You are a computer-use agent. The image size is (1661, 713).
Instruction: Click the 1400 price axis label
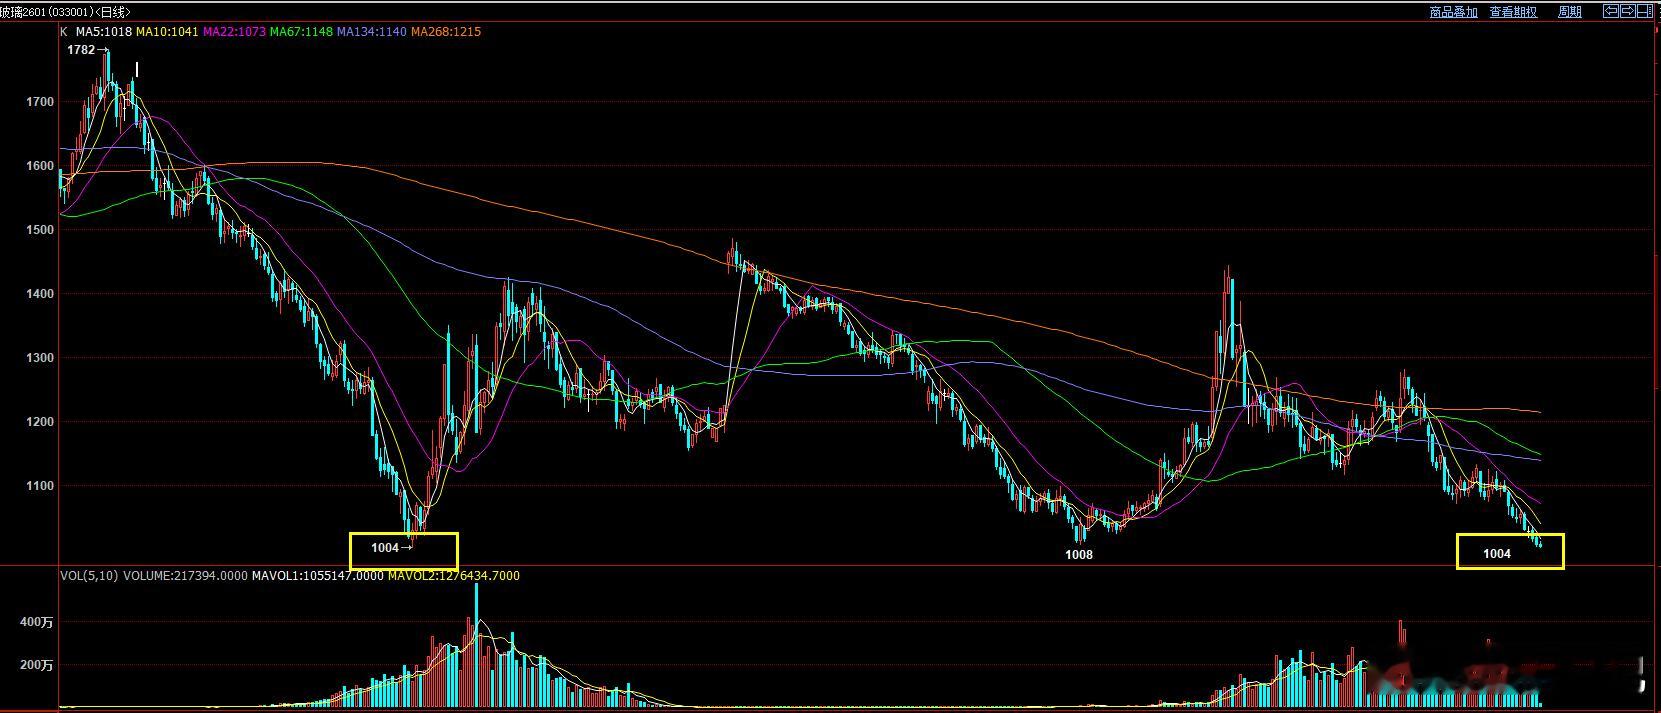[41, 294]
